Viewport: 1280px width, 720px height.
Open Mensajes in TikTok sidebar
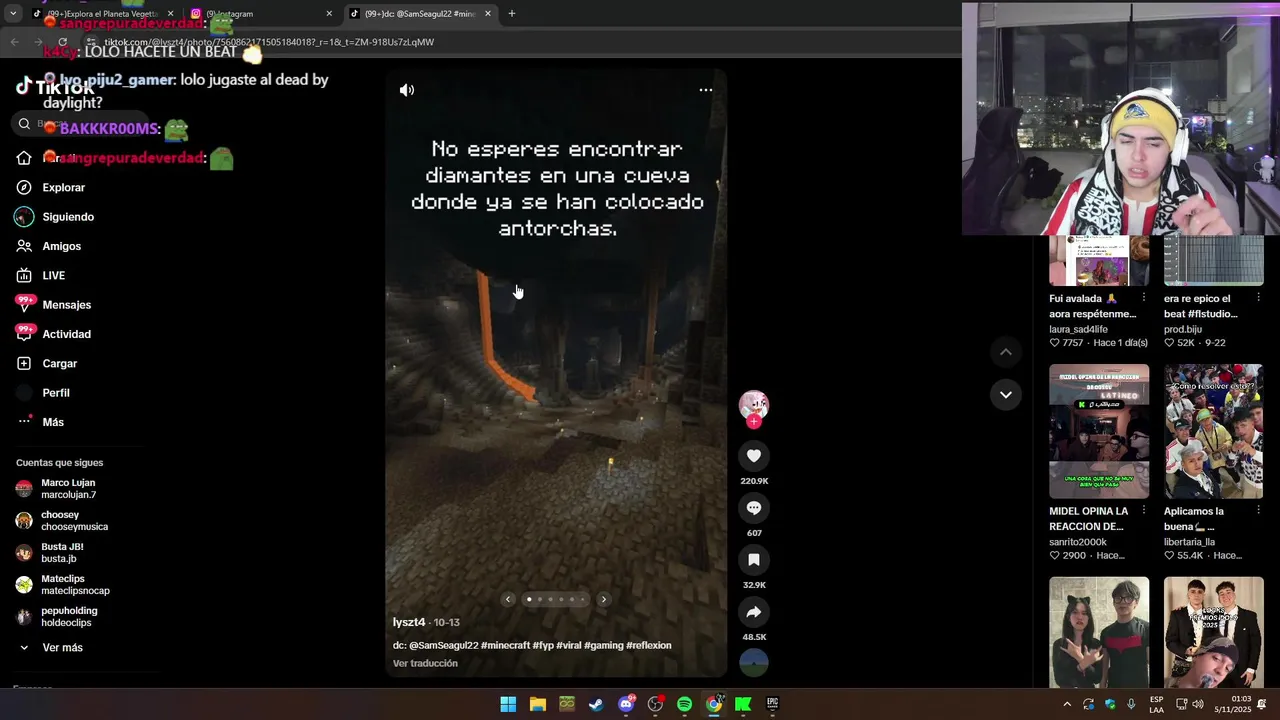pos(66,305)
